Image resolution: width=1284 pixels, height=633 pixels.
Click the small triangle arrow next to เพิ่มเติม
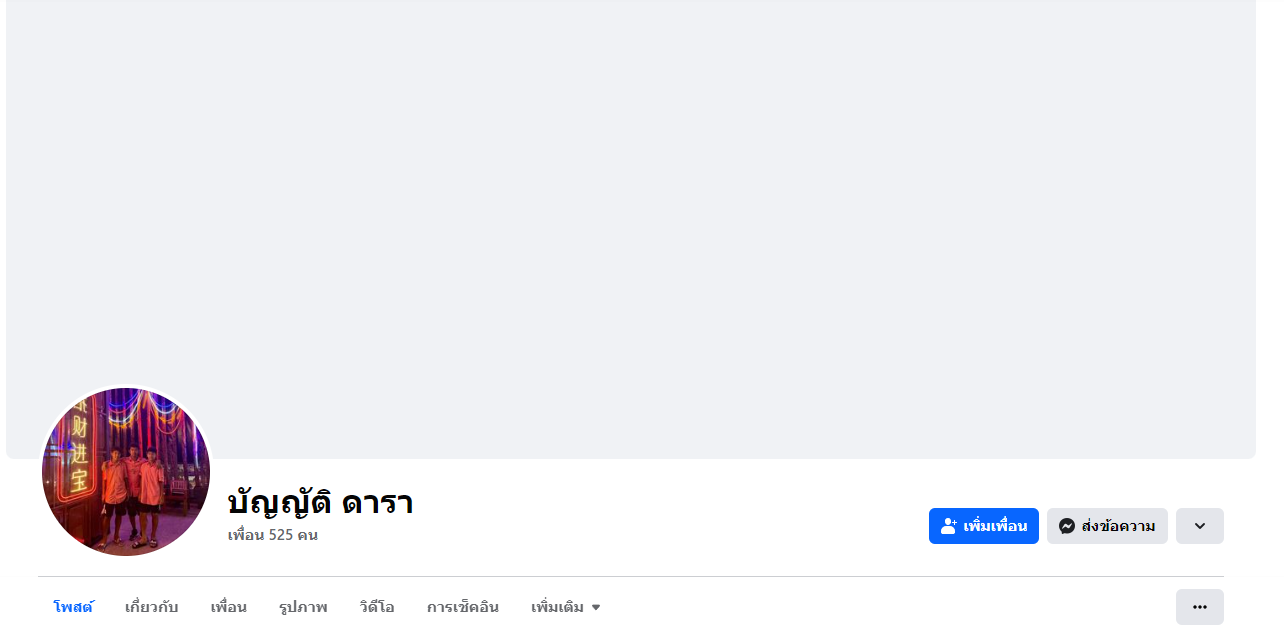click(596, 608)
